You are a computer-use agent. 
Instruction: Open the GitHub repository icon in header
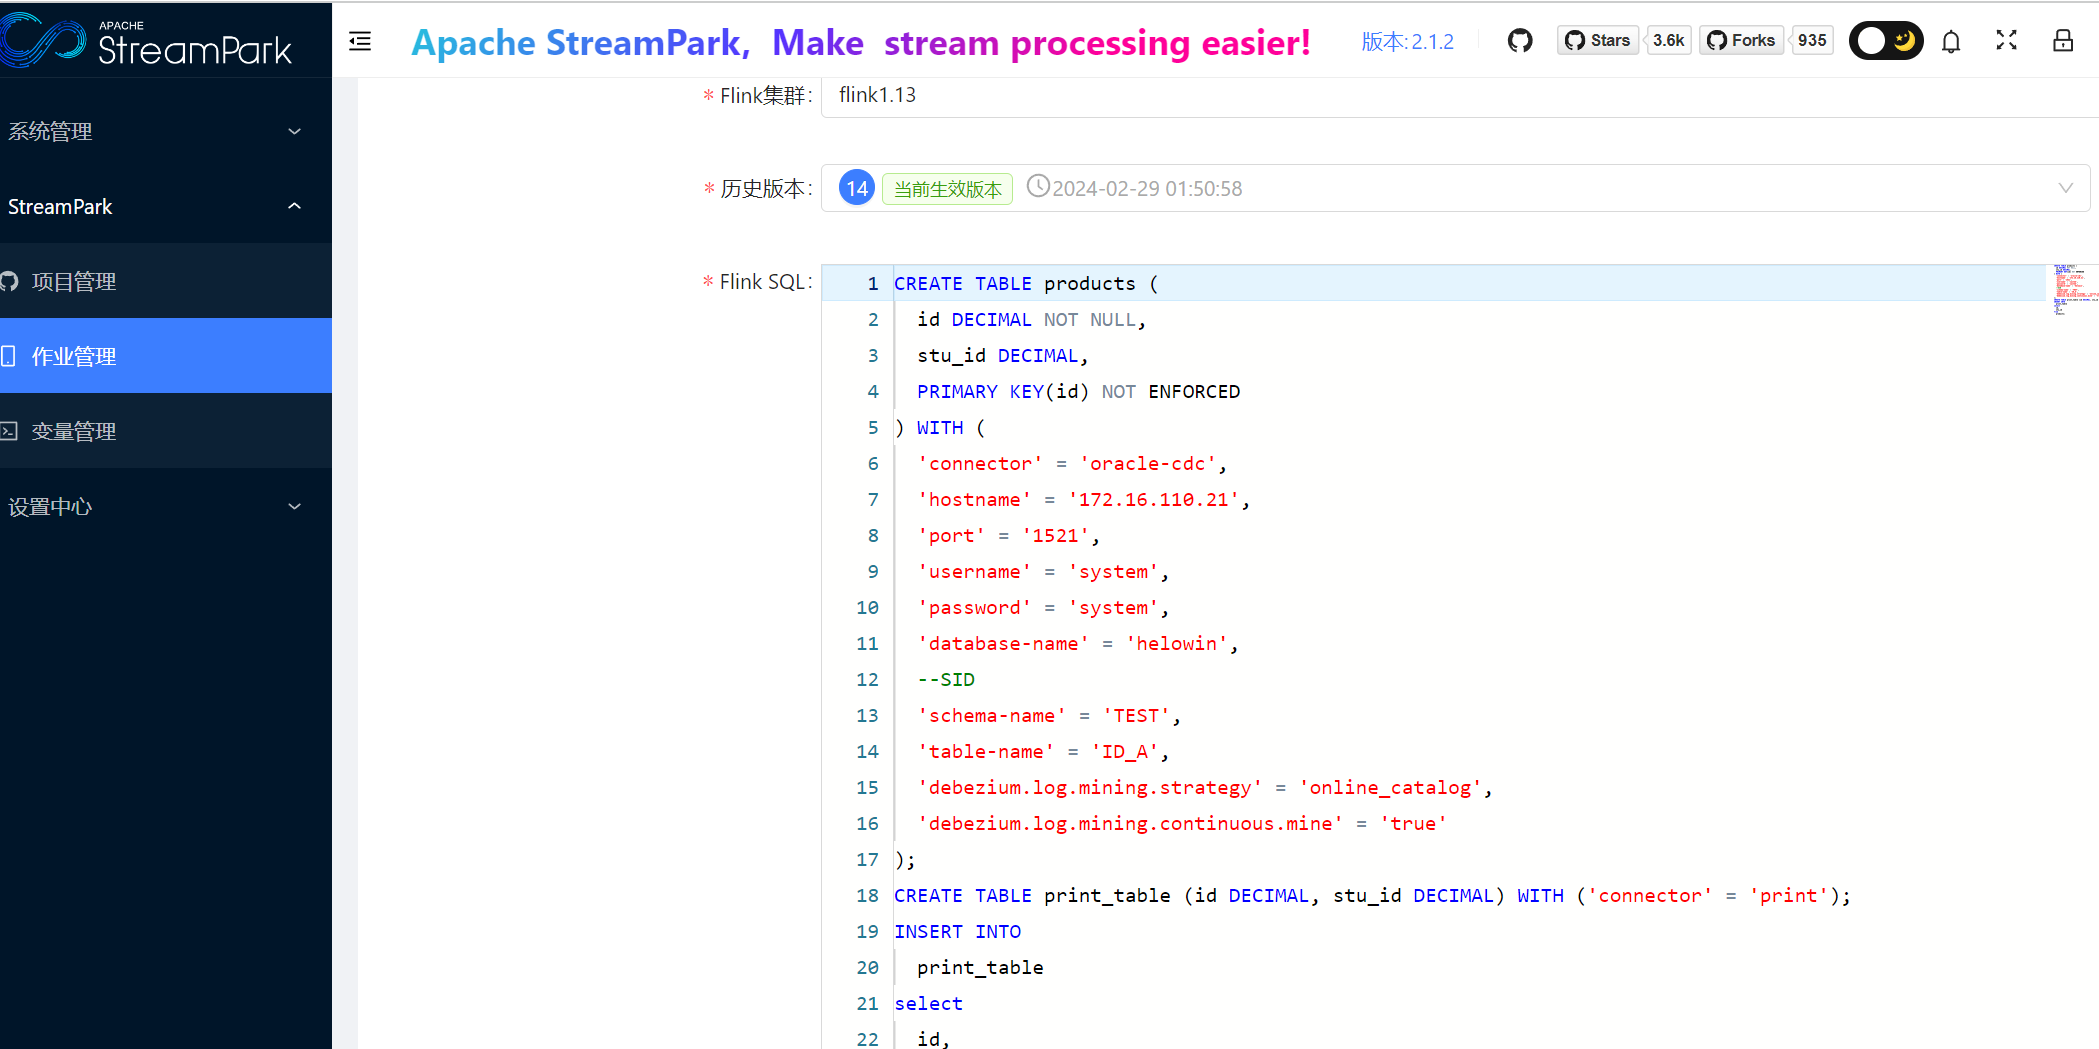[1520, 41]
